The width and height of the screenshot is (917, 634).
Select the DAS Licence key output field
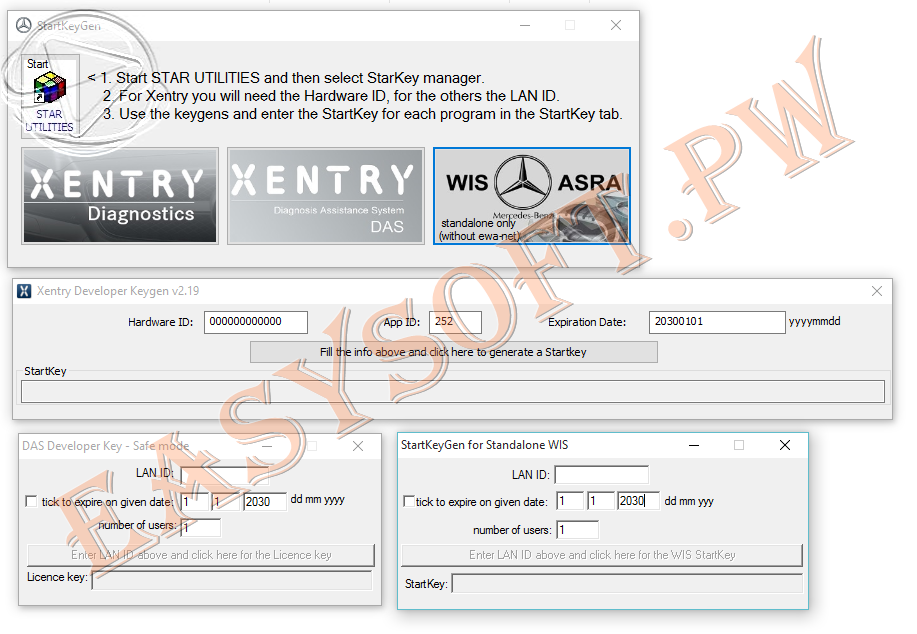(232, 580)
